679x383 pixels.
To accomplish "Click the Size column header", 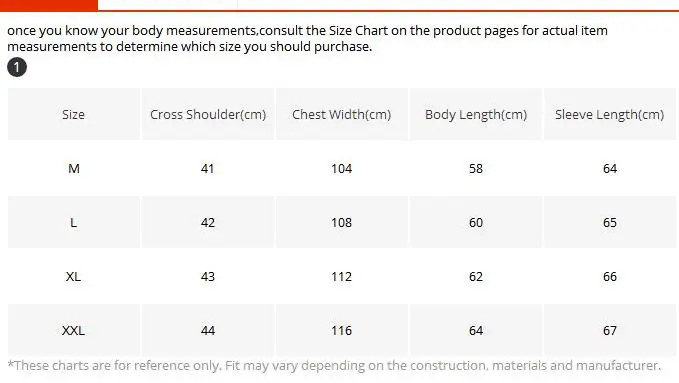I will [74, 114].
